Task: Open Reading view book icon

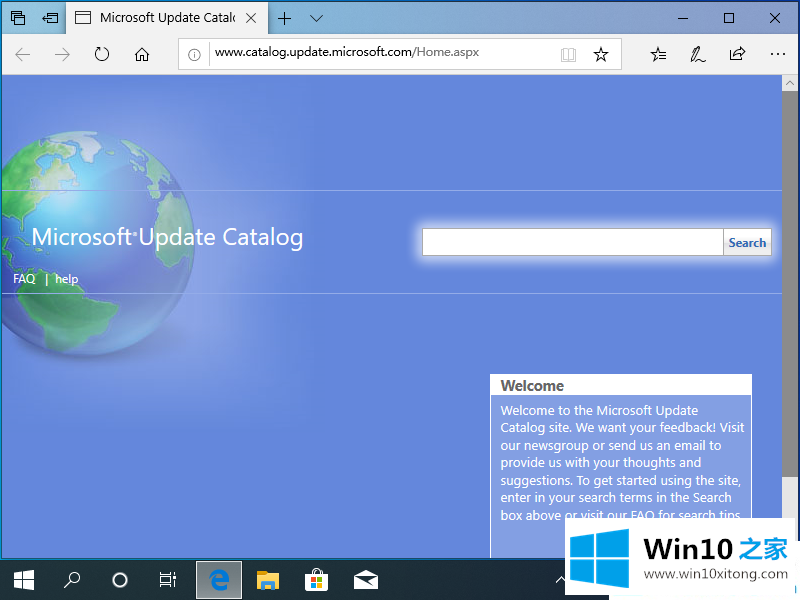Action: pyautogui.click(x=568, y=55)
